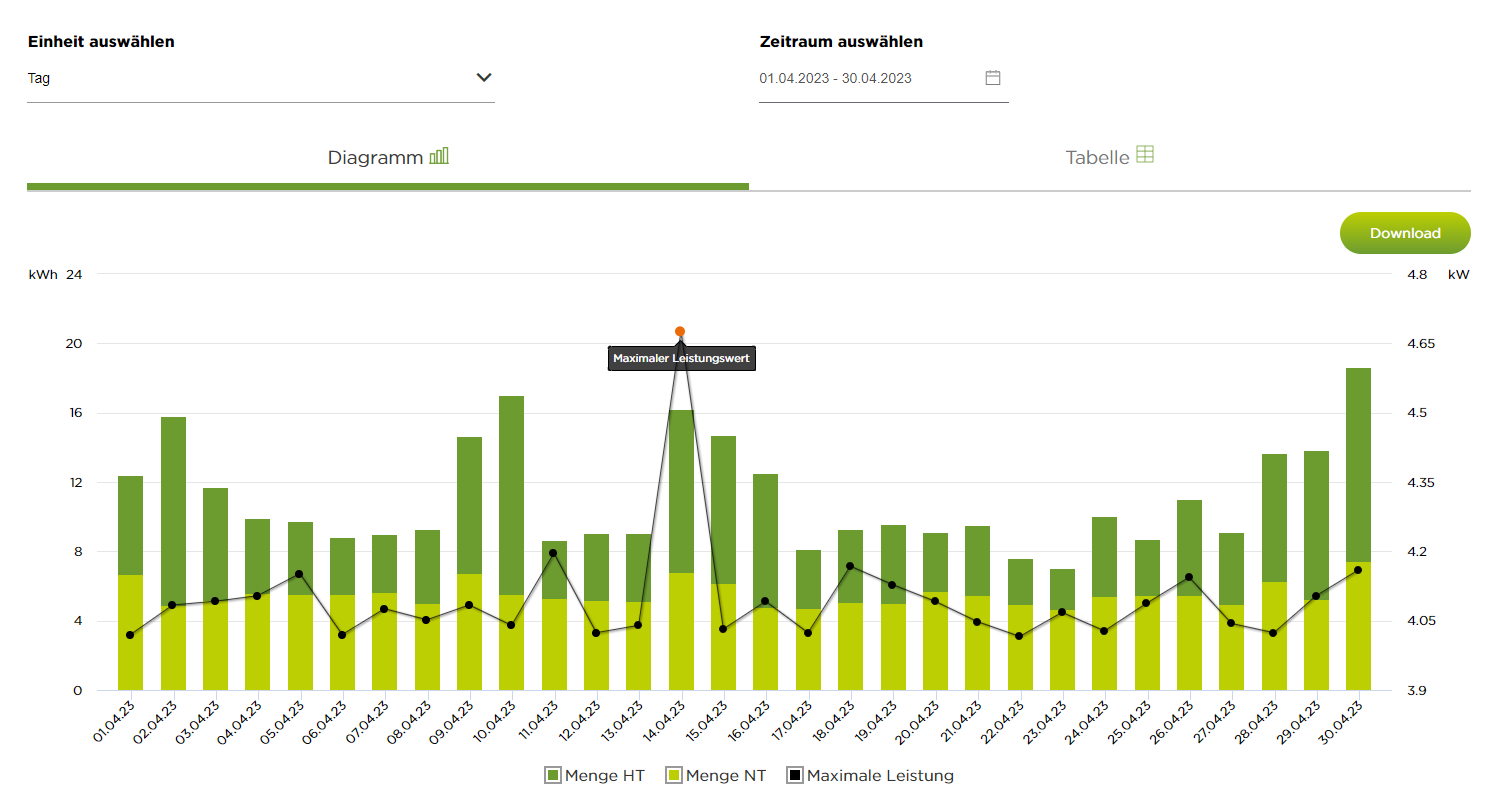Image resolution: width=1506 pixels, height=799 pixels.
Task: Open the calendar icon for date range
Action: tap(993, 78)
